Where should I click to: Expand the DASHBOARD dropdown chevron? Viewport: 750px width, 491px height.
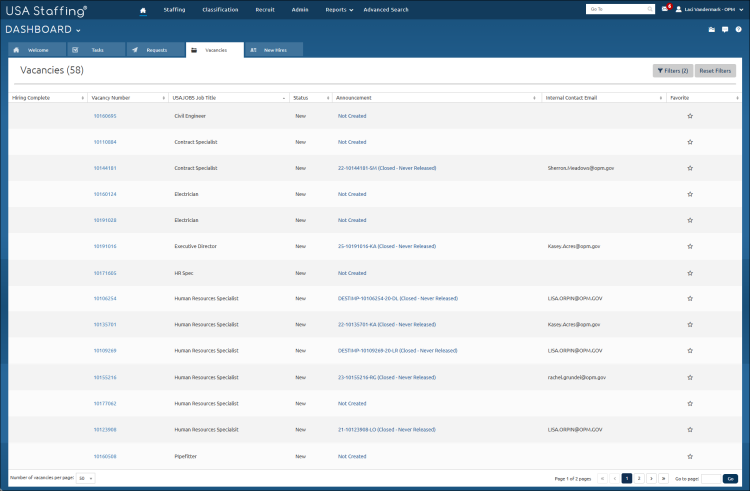point(78,31)
